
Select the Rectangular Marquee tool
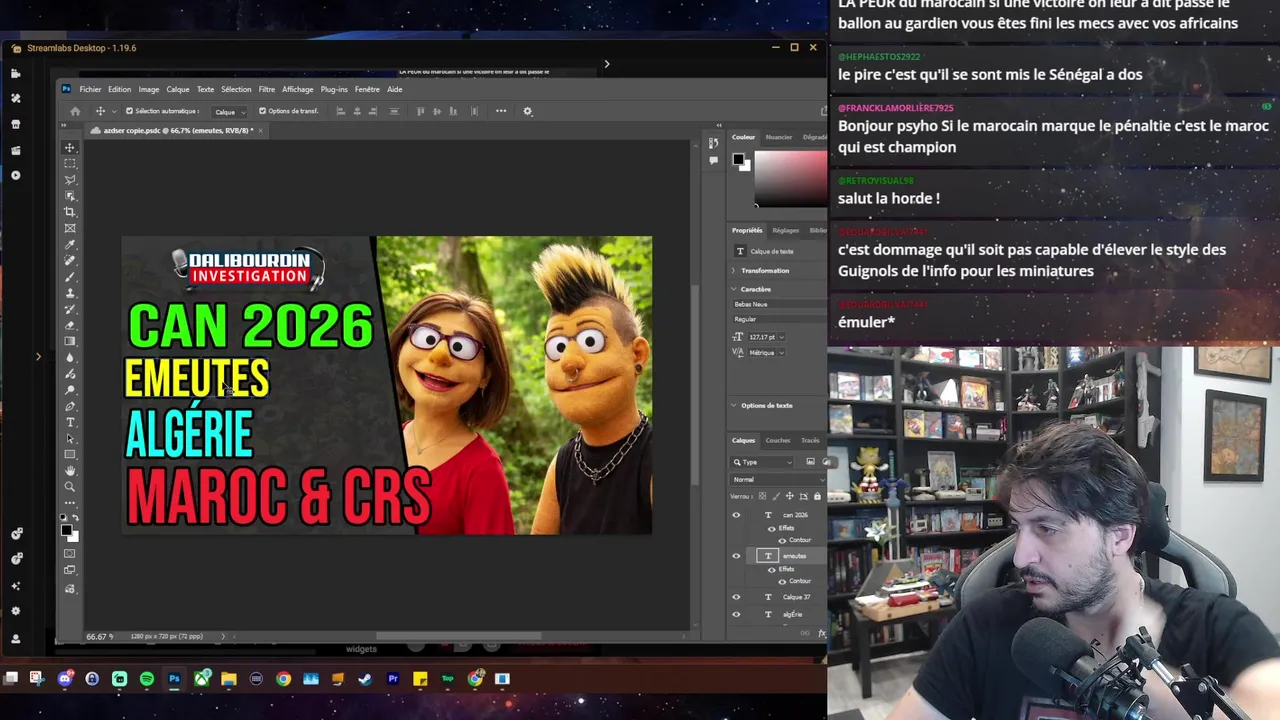70,164
